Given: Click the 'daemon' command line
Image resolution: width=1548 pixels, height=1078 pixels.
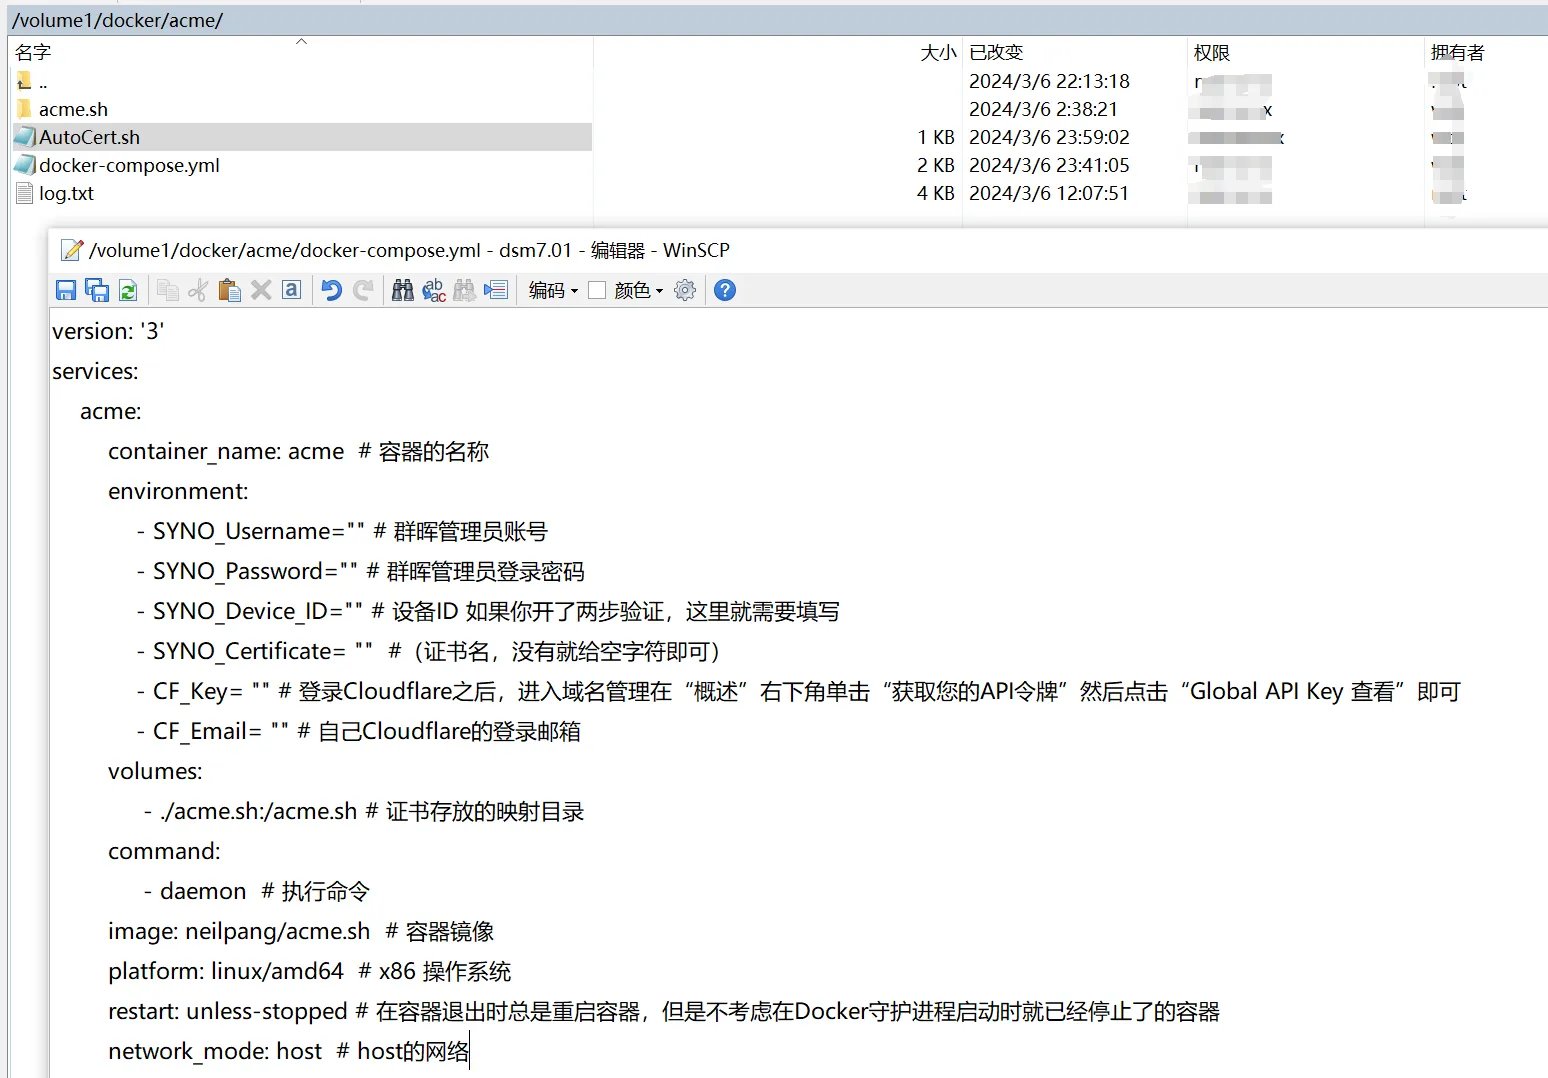Looking at the screenshot, I should 256,891.
